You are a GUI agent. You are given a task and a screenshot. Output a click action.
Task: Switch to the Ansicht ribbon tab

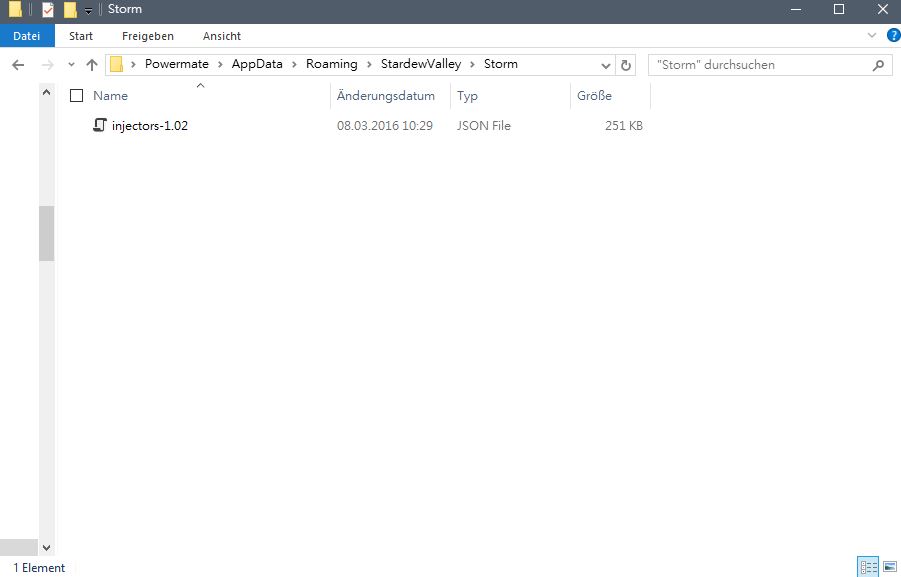[x=221, y=35]
